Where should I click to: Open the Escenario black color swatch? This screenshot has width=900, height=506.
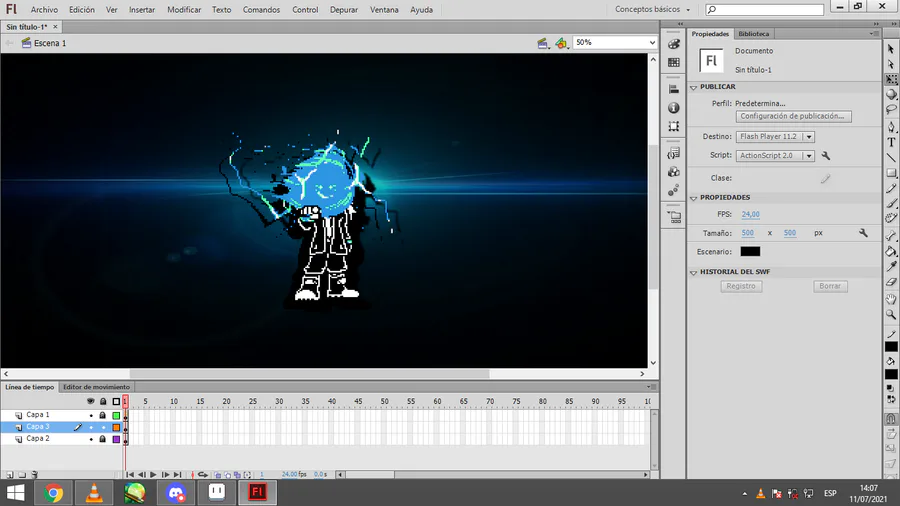[x=750, y=252]
